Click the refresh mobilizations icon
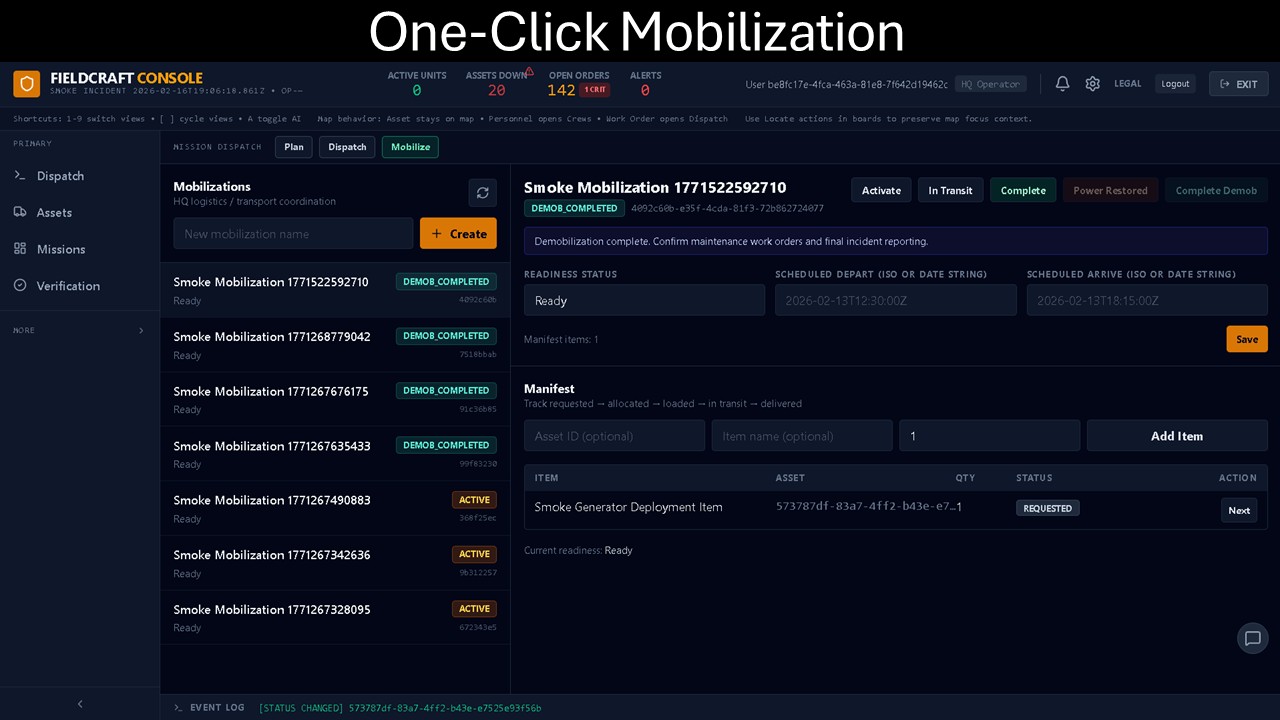 point(482,193)
